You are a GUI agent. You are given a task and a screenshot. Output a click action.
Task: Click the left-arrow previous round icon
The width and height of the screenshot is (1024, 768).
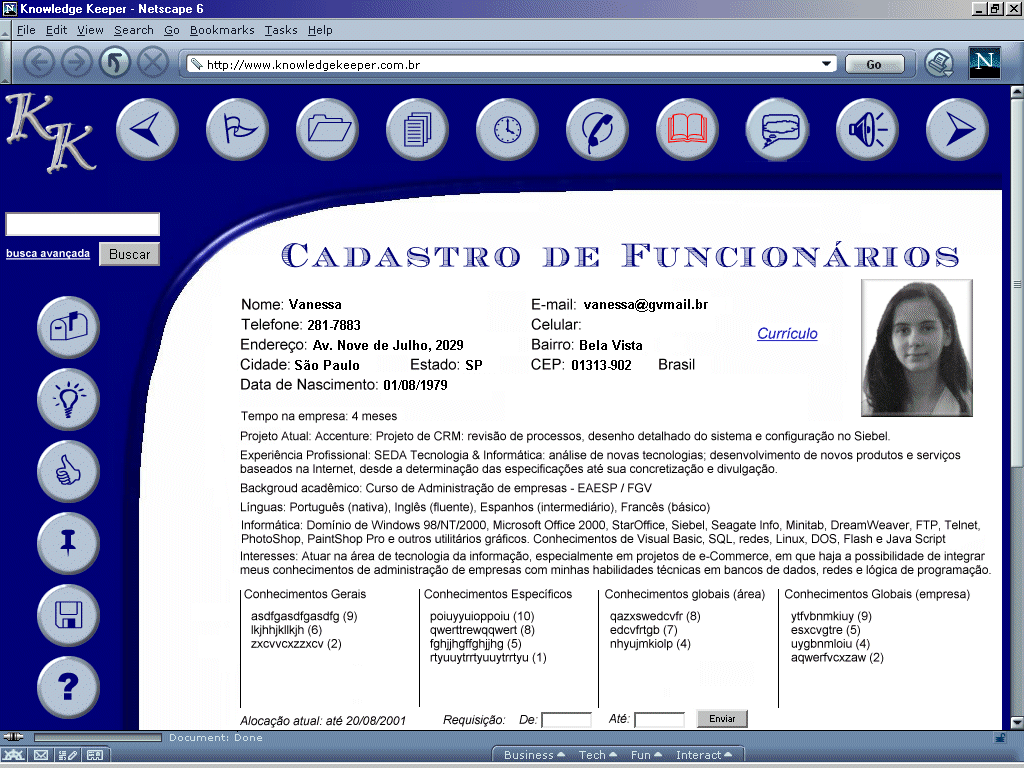pyautogui.click(x=147, y=129)
